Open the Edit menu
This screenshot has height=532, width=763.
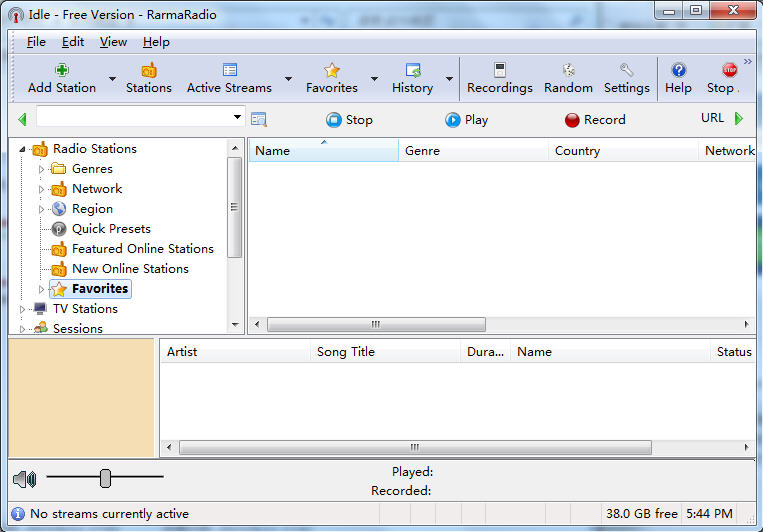(73, 42)
